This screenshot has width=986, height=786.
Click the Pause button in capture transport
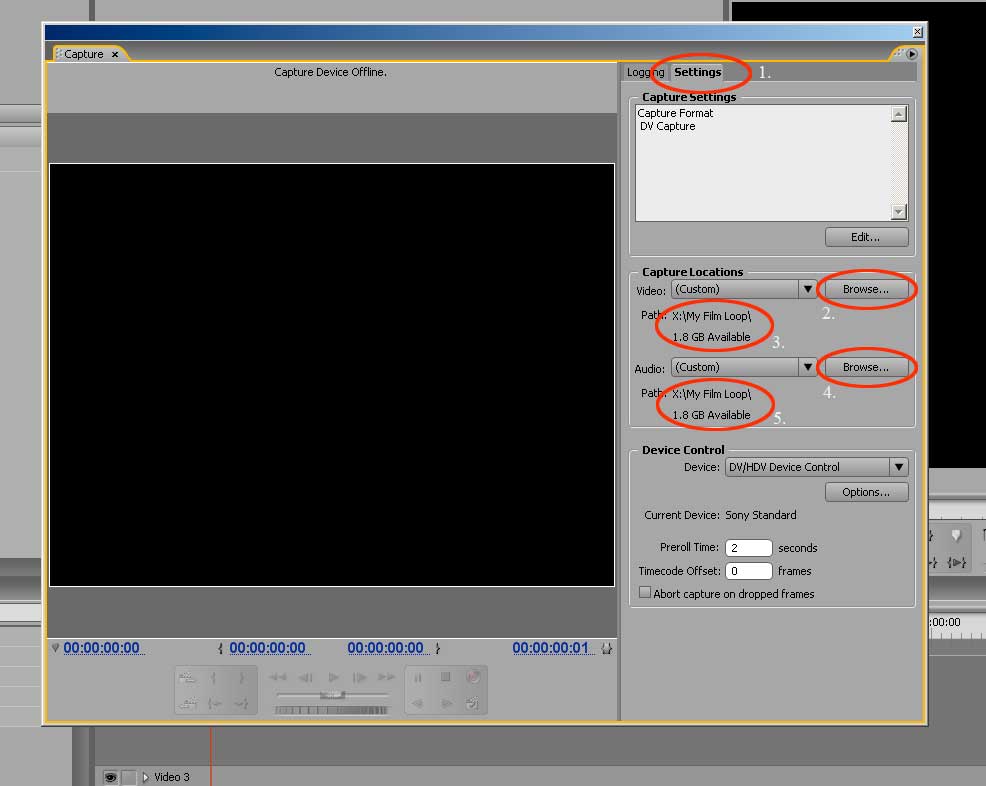(418, 677)
